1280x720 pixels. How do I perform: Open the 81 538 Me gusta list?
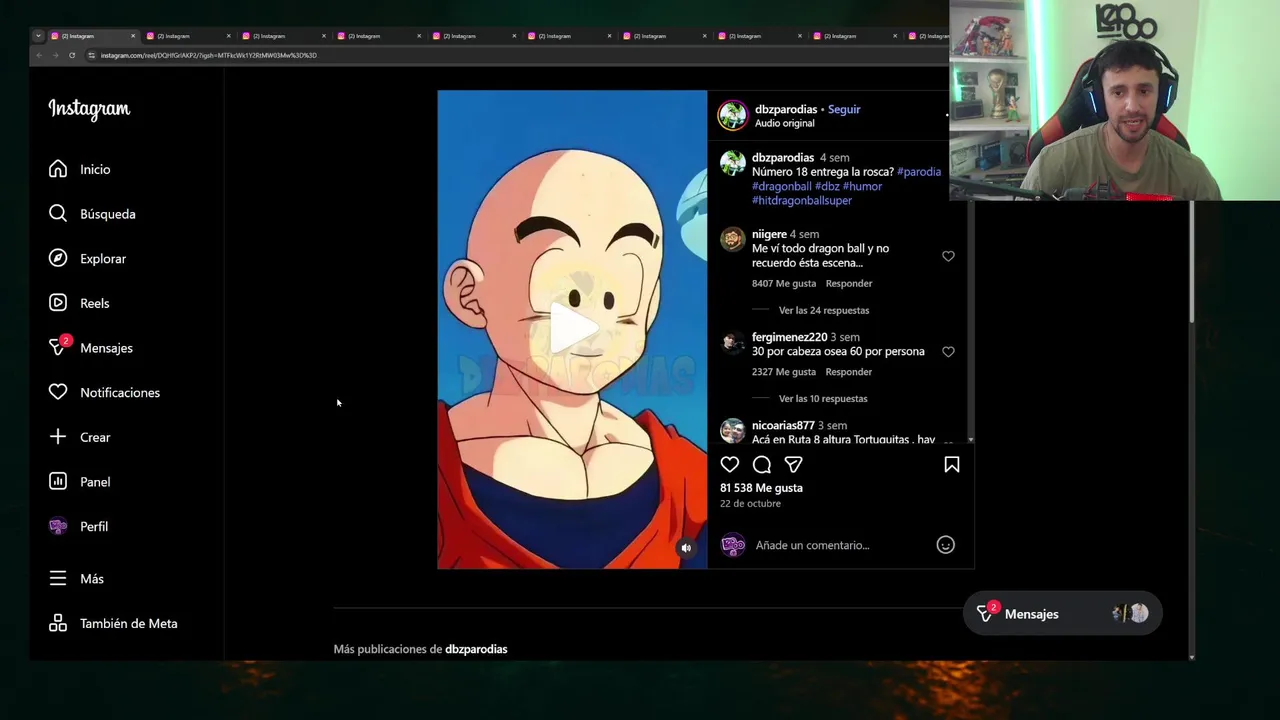click(761, 488)
